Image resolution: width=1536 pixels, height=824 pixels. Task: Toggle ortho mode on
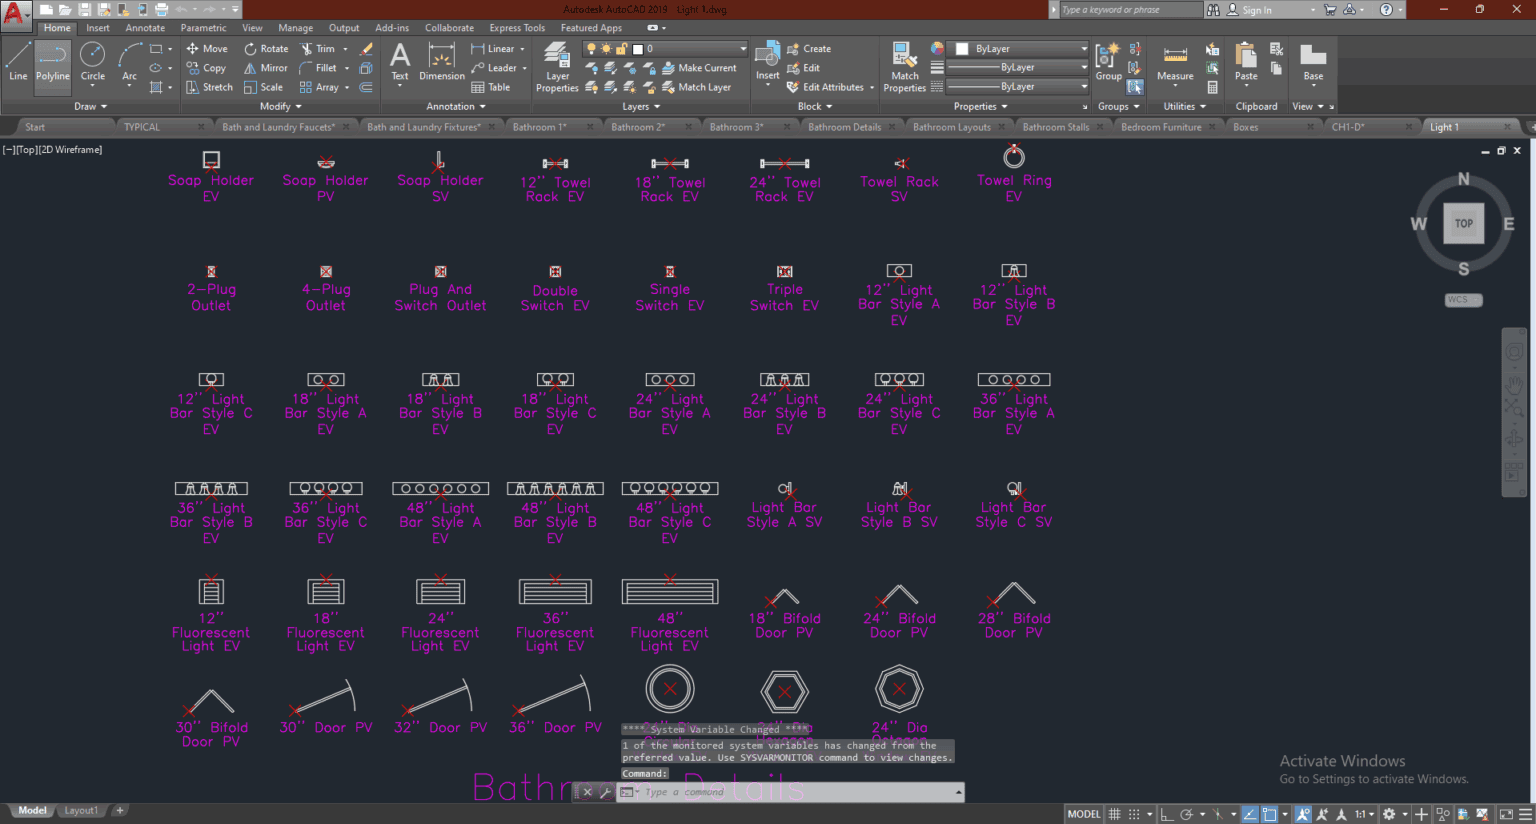click(x=1166, y=814)
